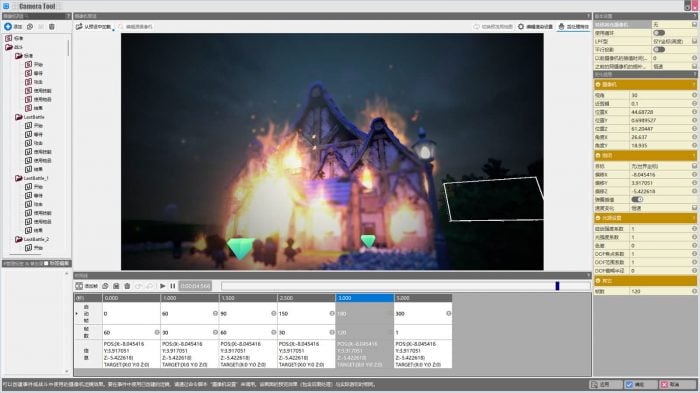Toggle the first switch in basic settings
Image resolution: width=700 pixels, height=393 pixels.
659,33
